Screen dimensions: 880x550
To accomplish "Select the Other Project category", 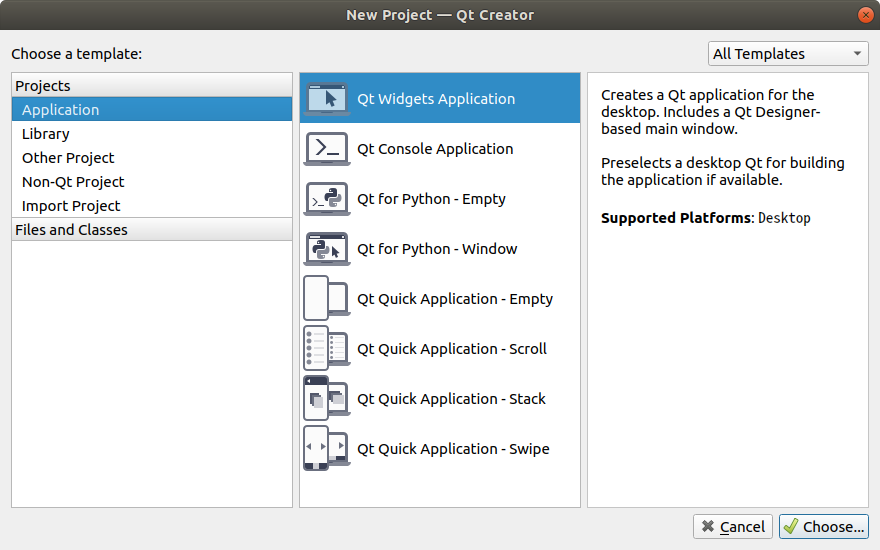I will pos(68,158).
